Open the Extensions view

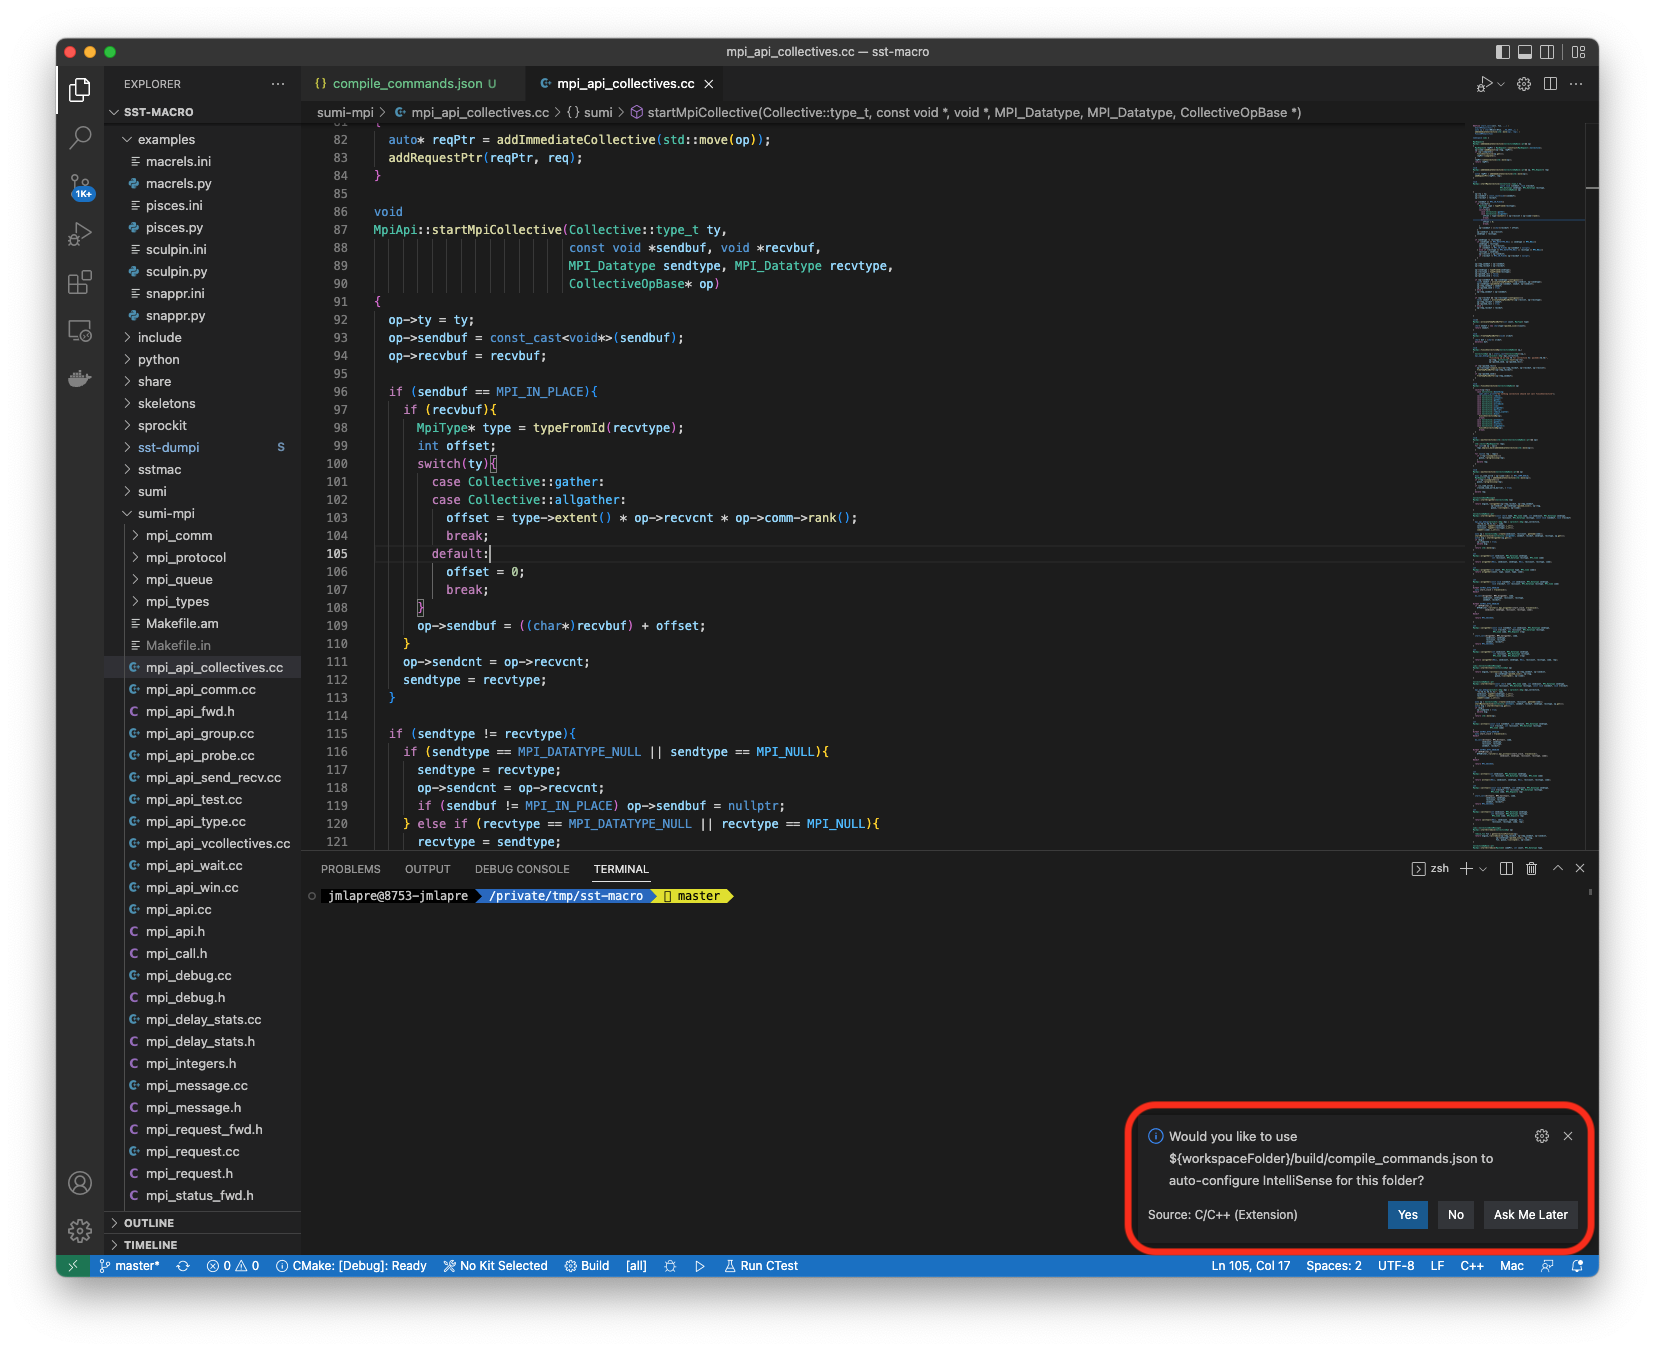point(80,283)
